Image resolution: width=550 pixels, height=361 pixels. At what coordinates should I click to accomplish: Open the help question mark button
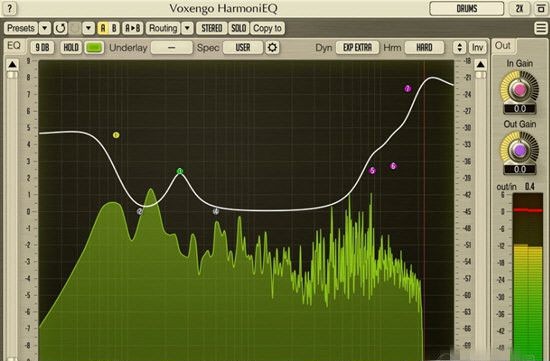[x=9, y=8]
